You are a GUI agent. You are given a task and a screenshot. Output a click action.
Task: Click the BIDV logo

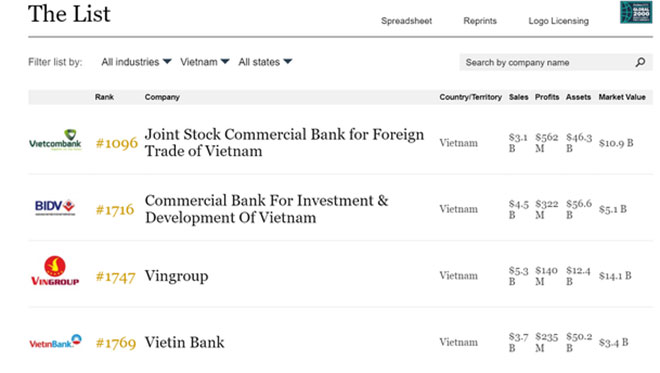coord(55,207)
